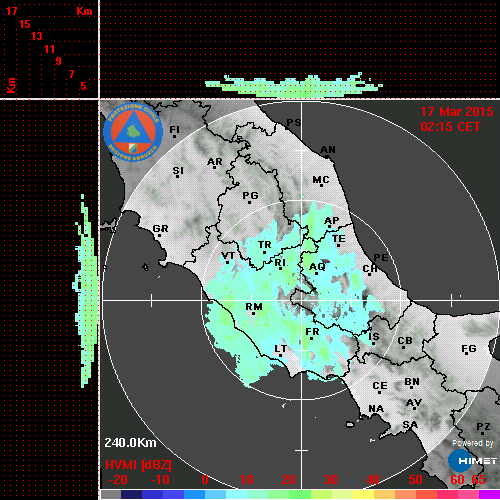
Task: Click the HIMET logo
Action: coord(472,461)
